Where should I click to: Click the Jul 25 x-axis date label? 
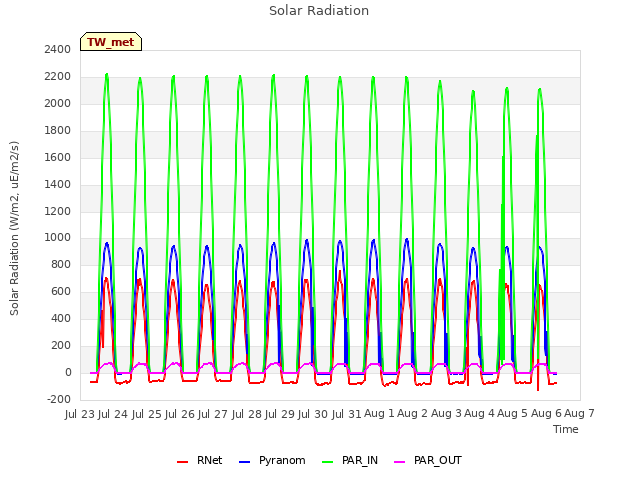[146, 414]
